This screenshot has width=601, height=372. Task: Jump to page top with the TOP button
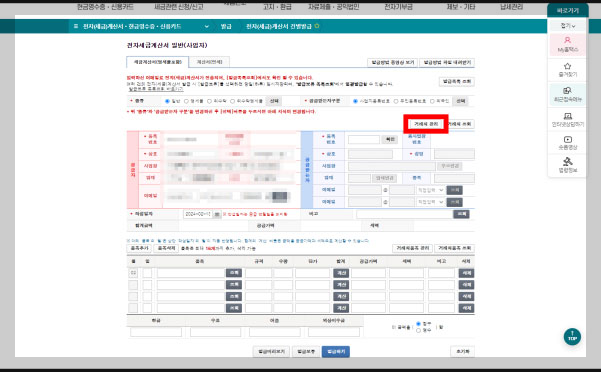(x=572, y=336)
